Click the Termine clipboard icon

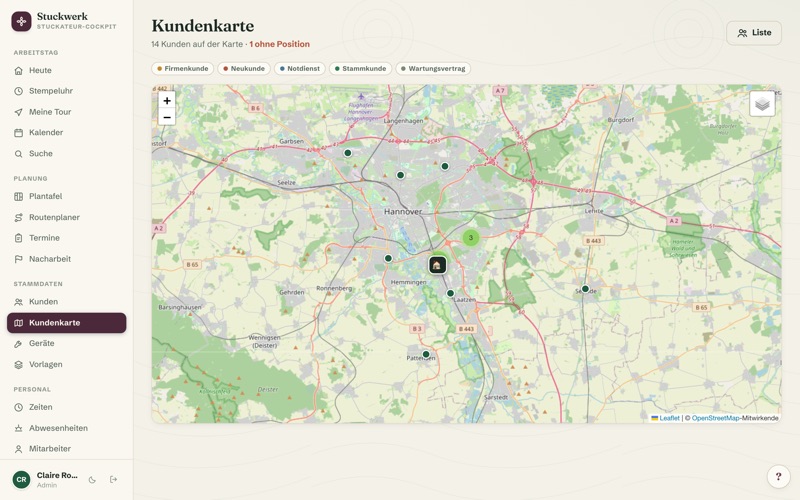point(18,238)
